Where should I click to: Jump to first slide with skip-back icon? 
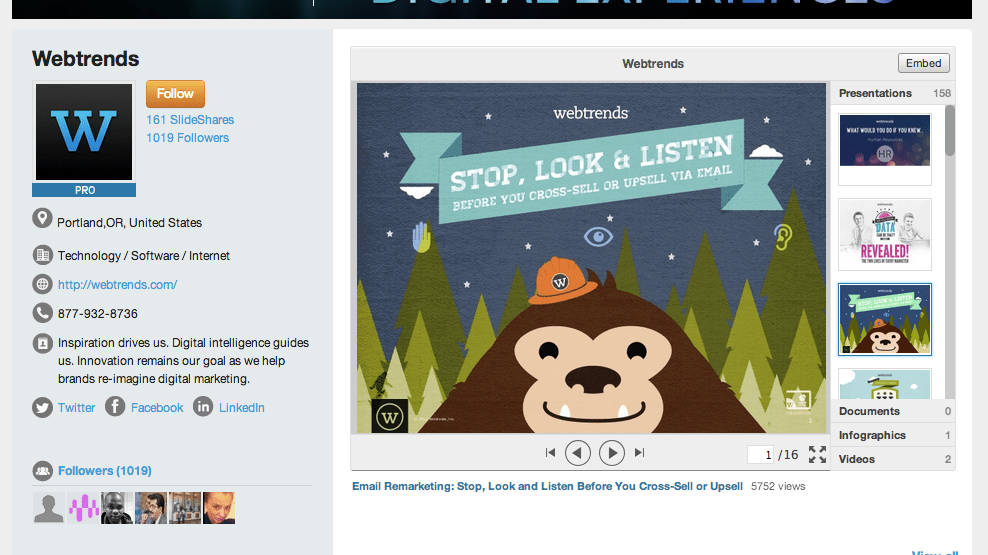pos(550,452)
